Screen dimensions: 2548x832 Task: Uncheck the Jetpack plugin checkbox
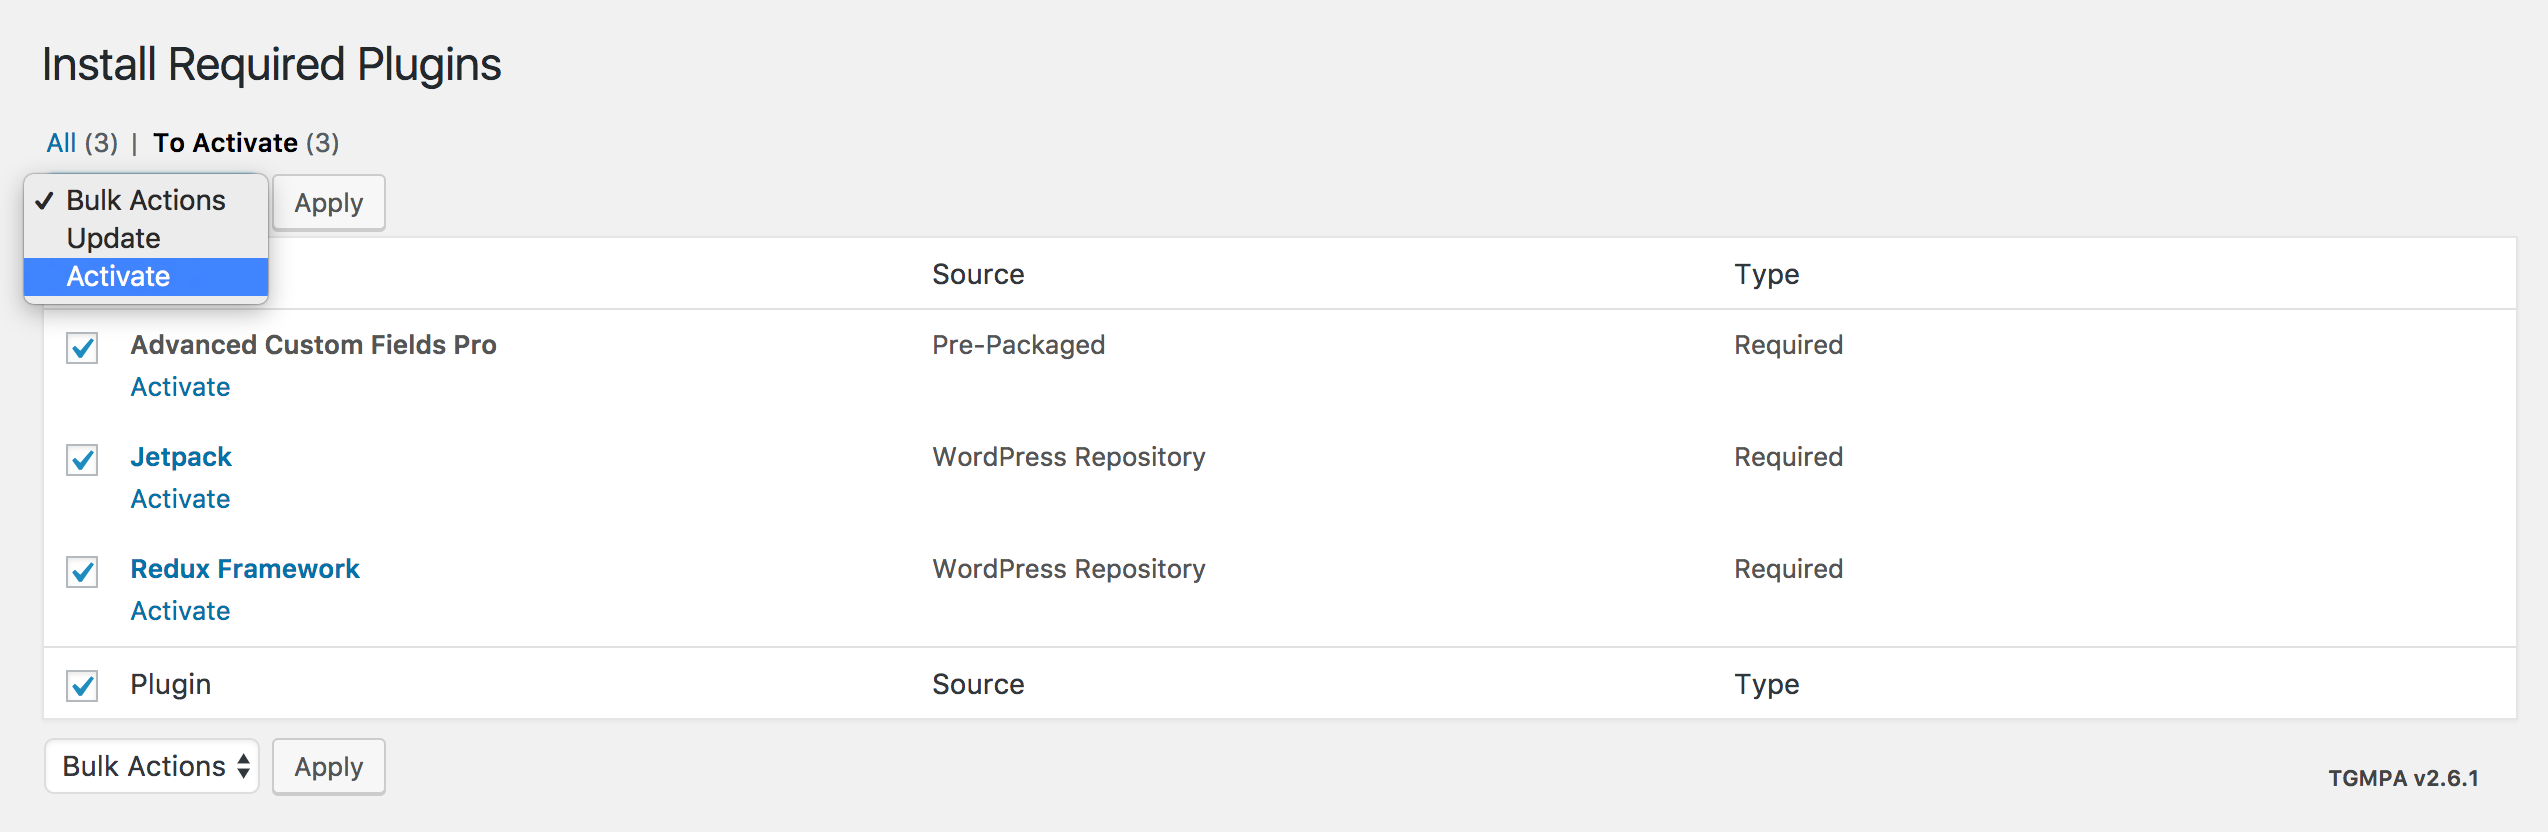pyautogui.click(x=82, y=460)
